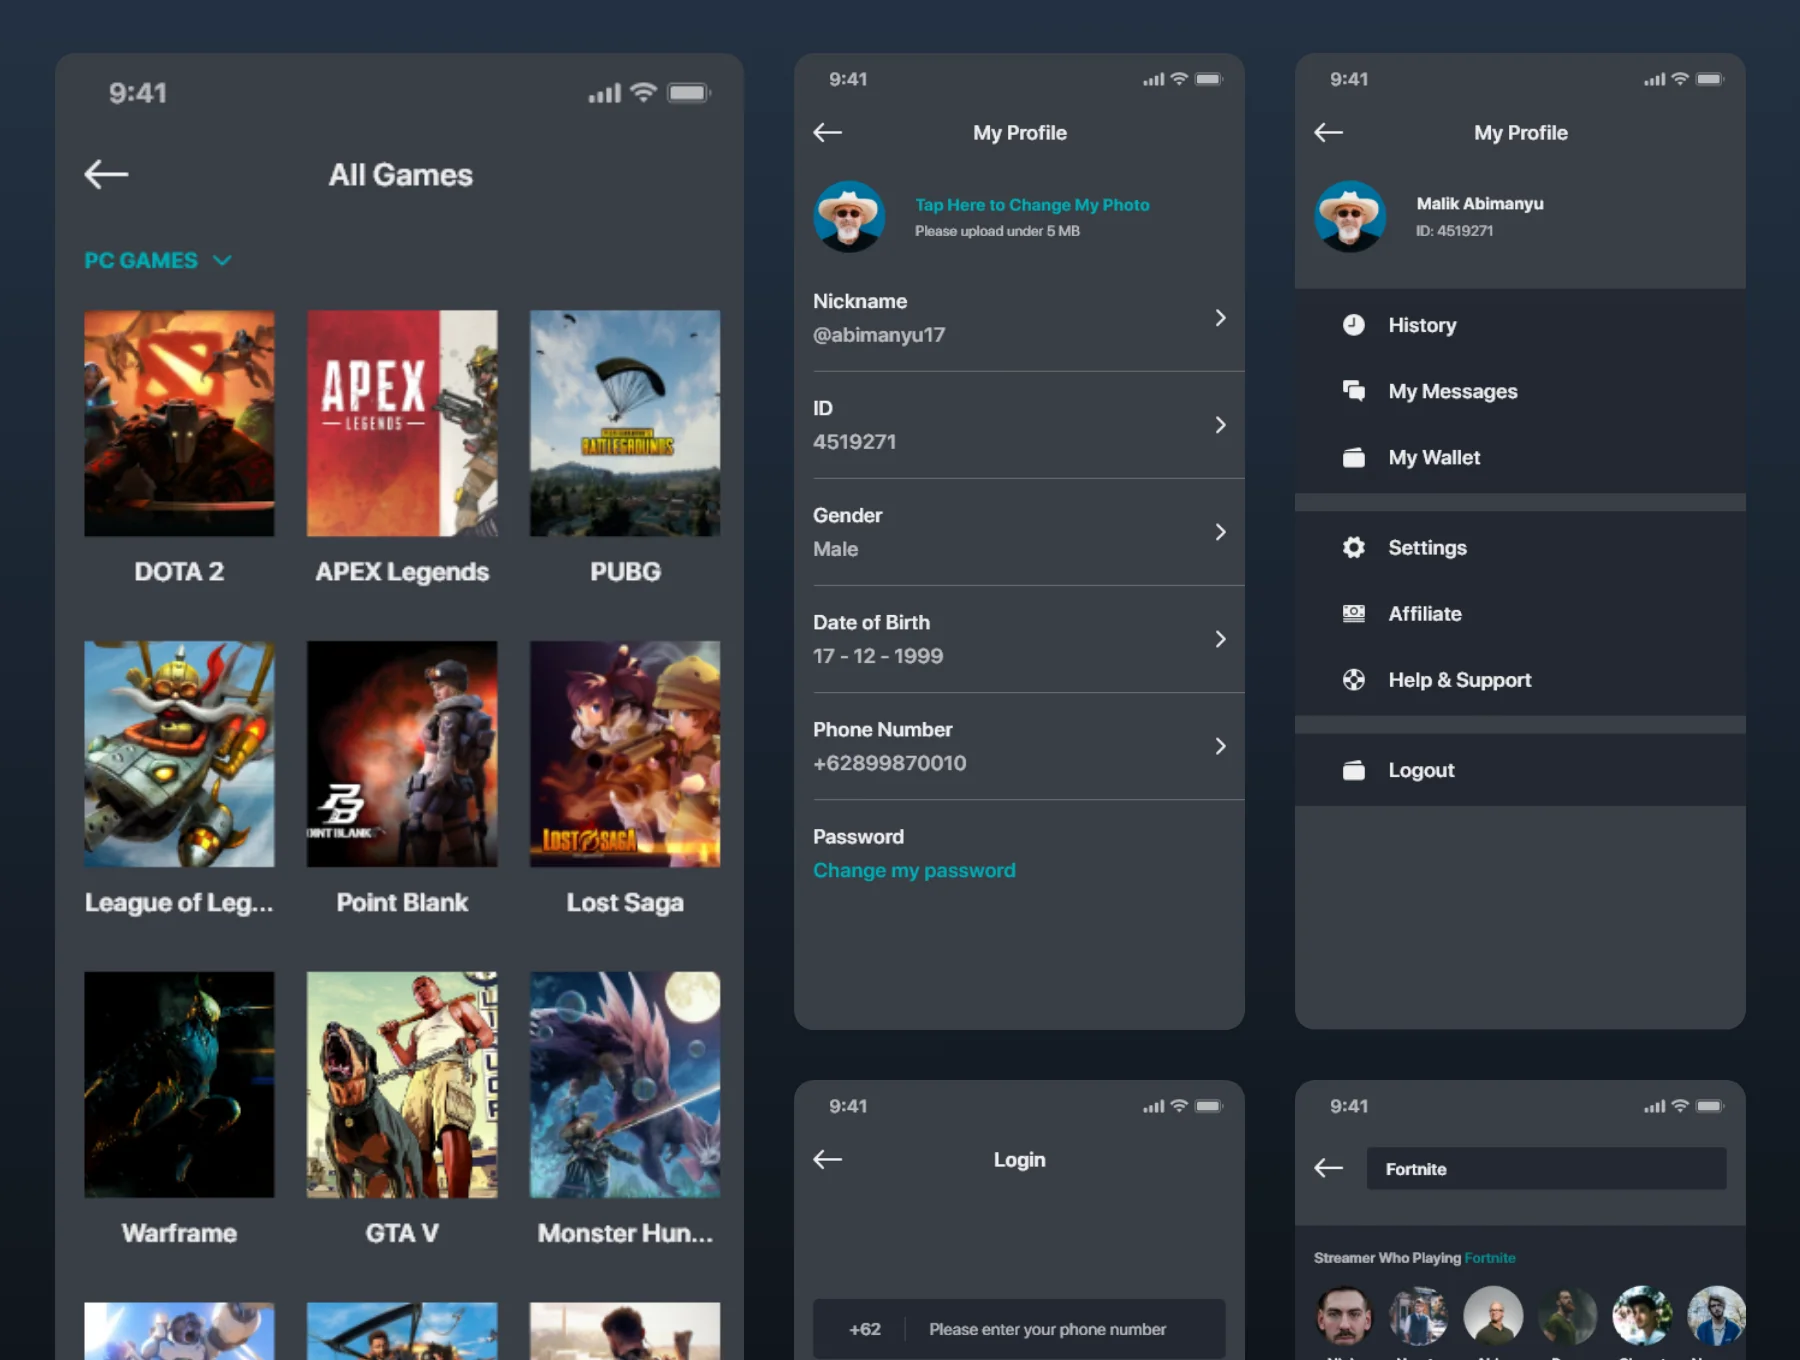This screenshot has height=1360, width=1800.
Task: Click the My Wallet icon
Action: coord(1354,457)
